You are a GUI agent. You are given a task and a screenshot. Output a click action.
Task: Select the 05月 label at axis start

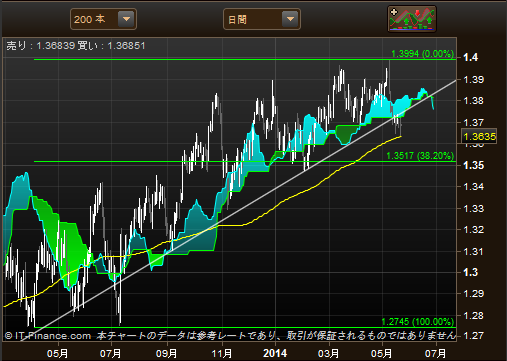(57, 353)
